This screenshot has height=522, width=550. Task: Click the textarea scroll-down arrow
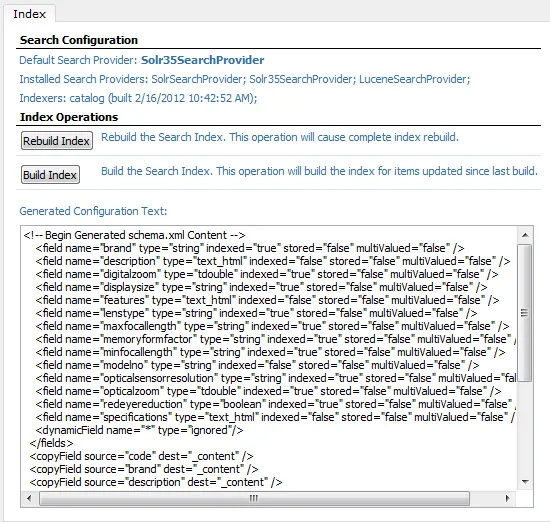click(525, 482)
